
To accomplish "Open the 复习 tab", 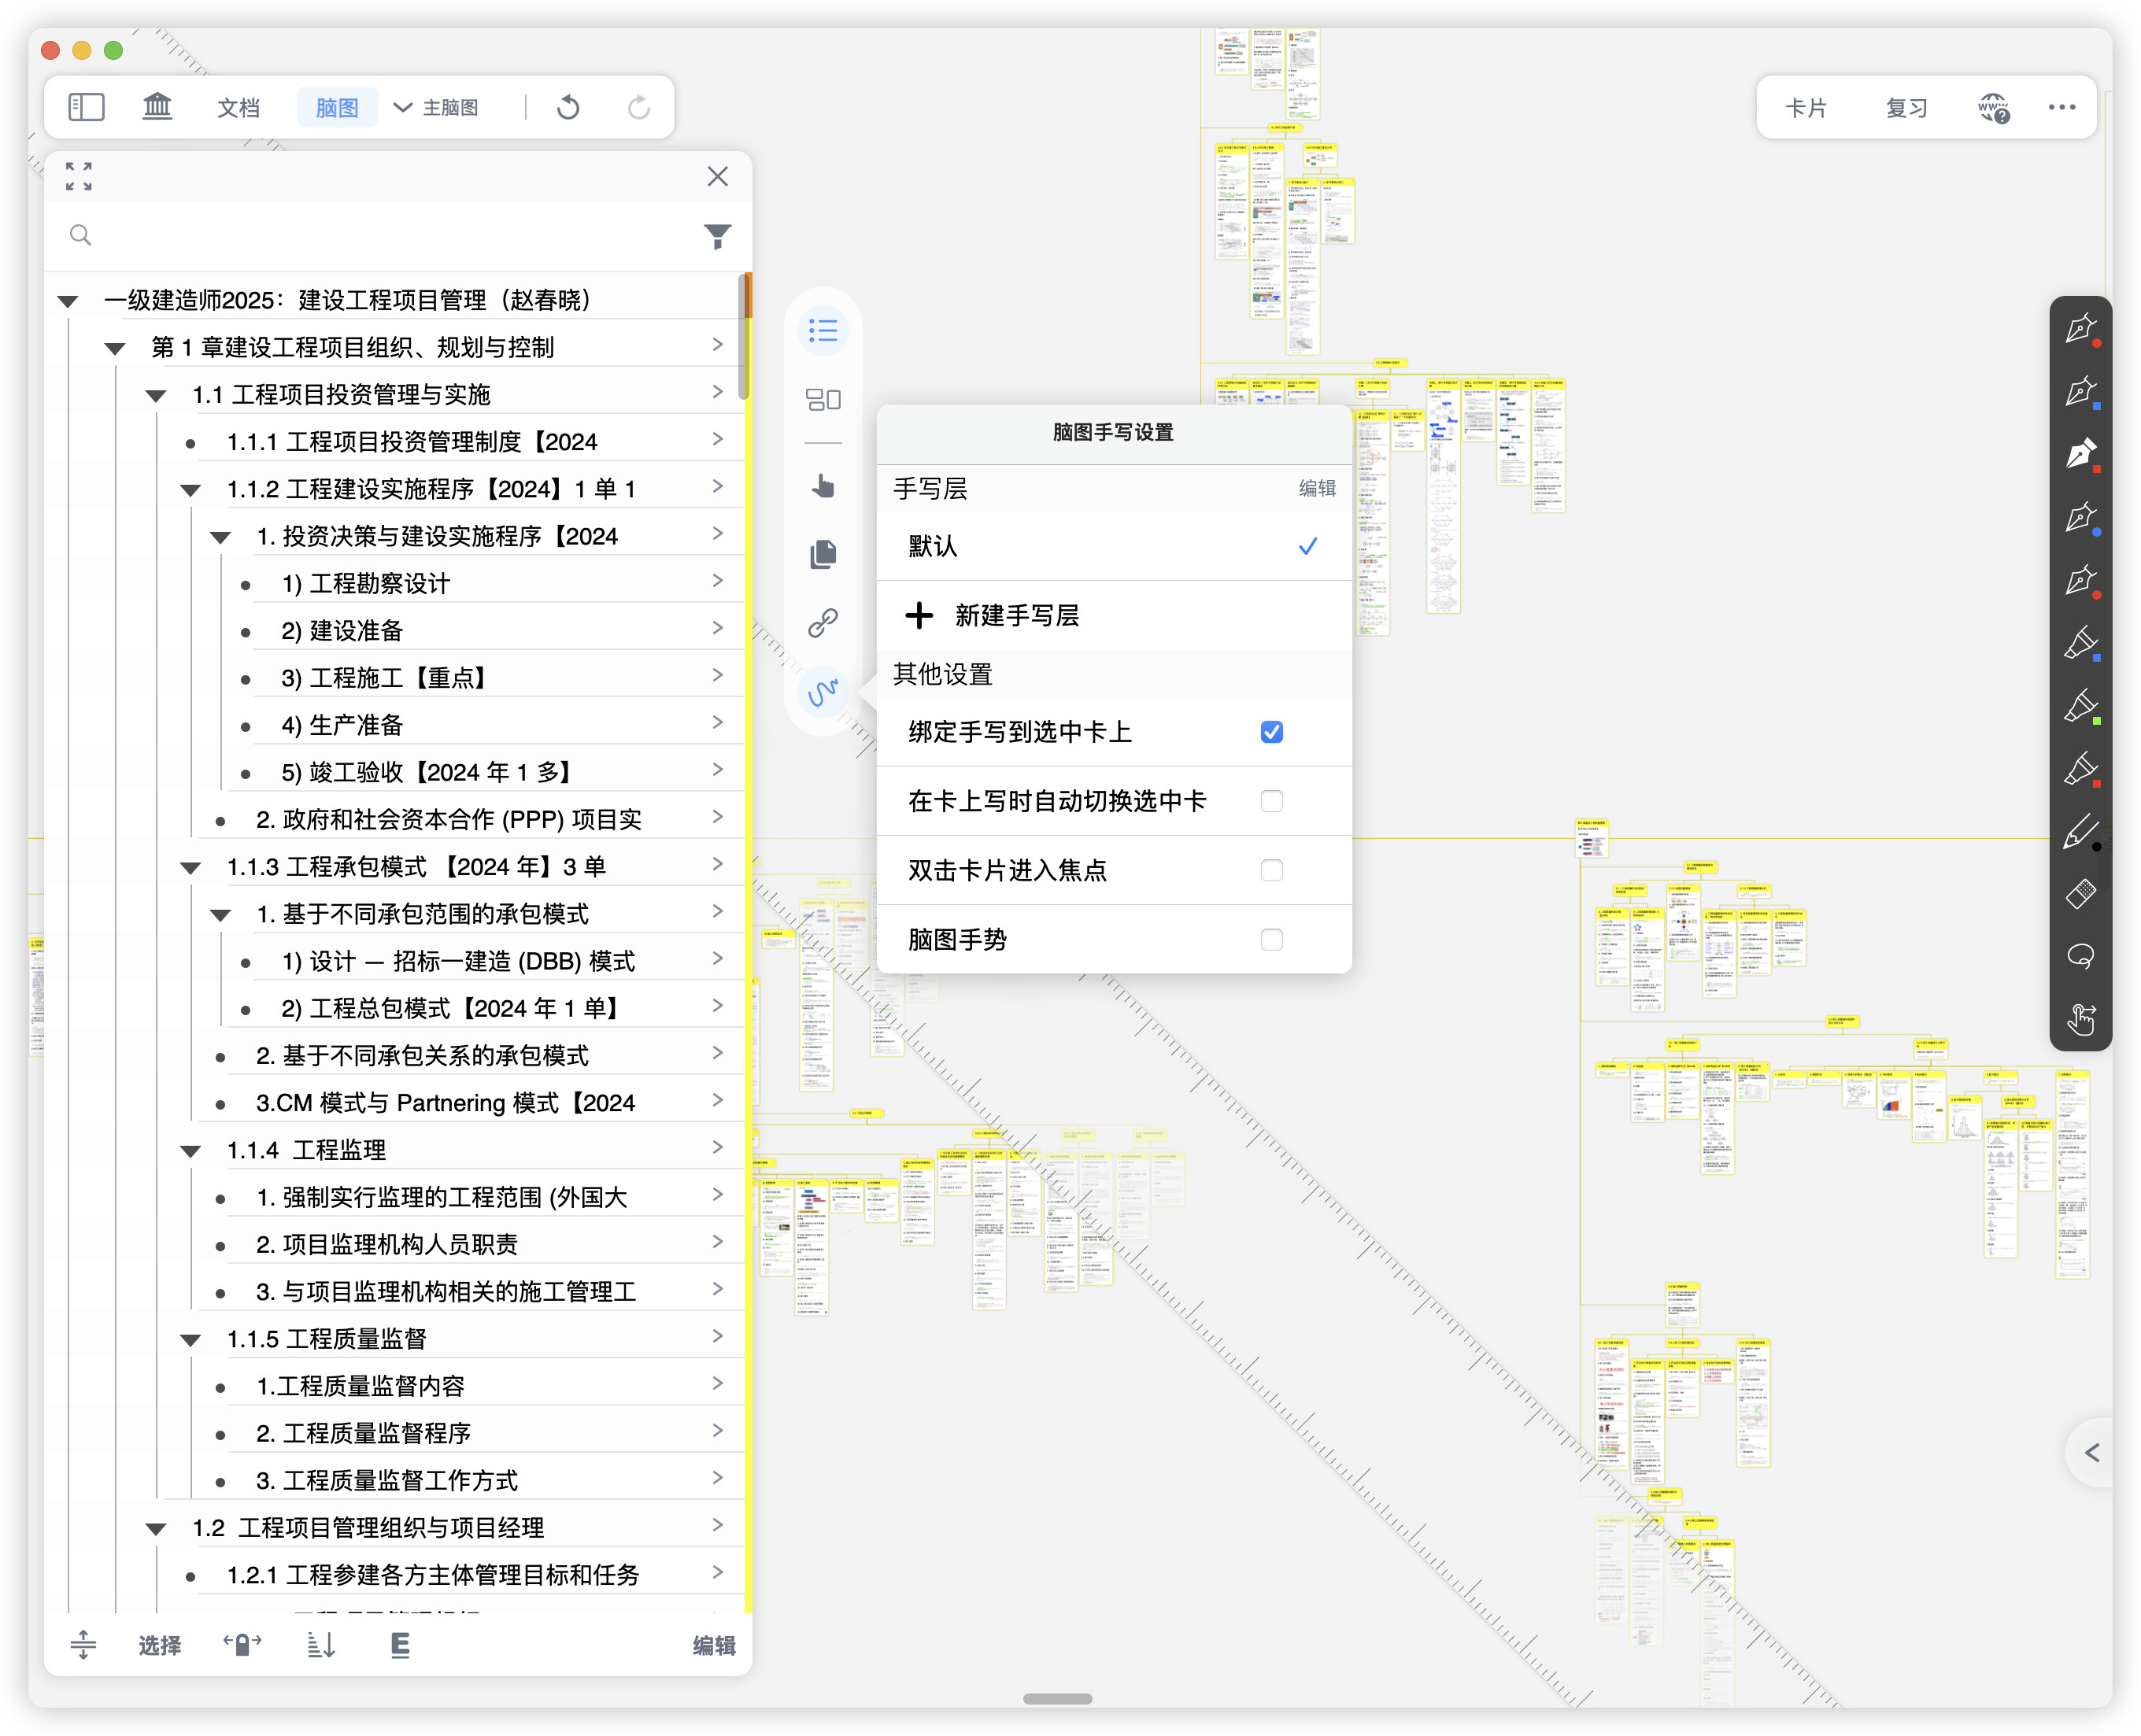I will pyautogui.click(x=1906, y=107).
